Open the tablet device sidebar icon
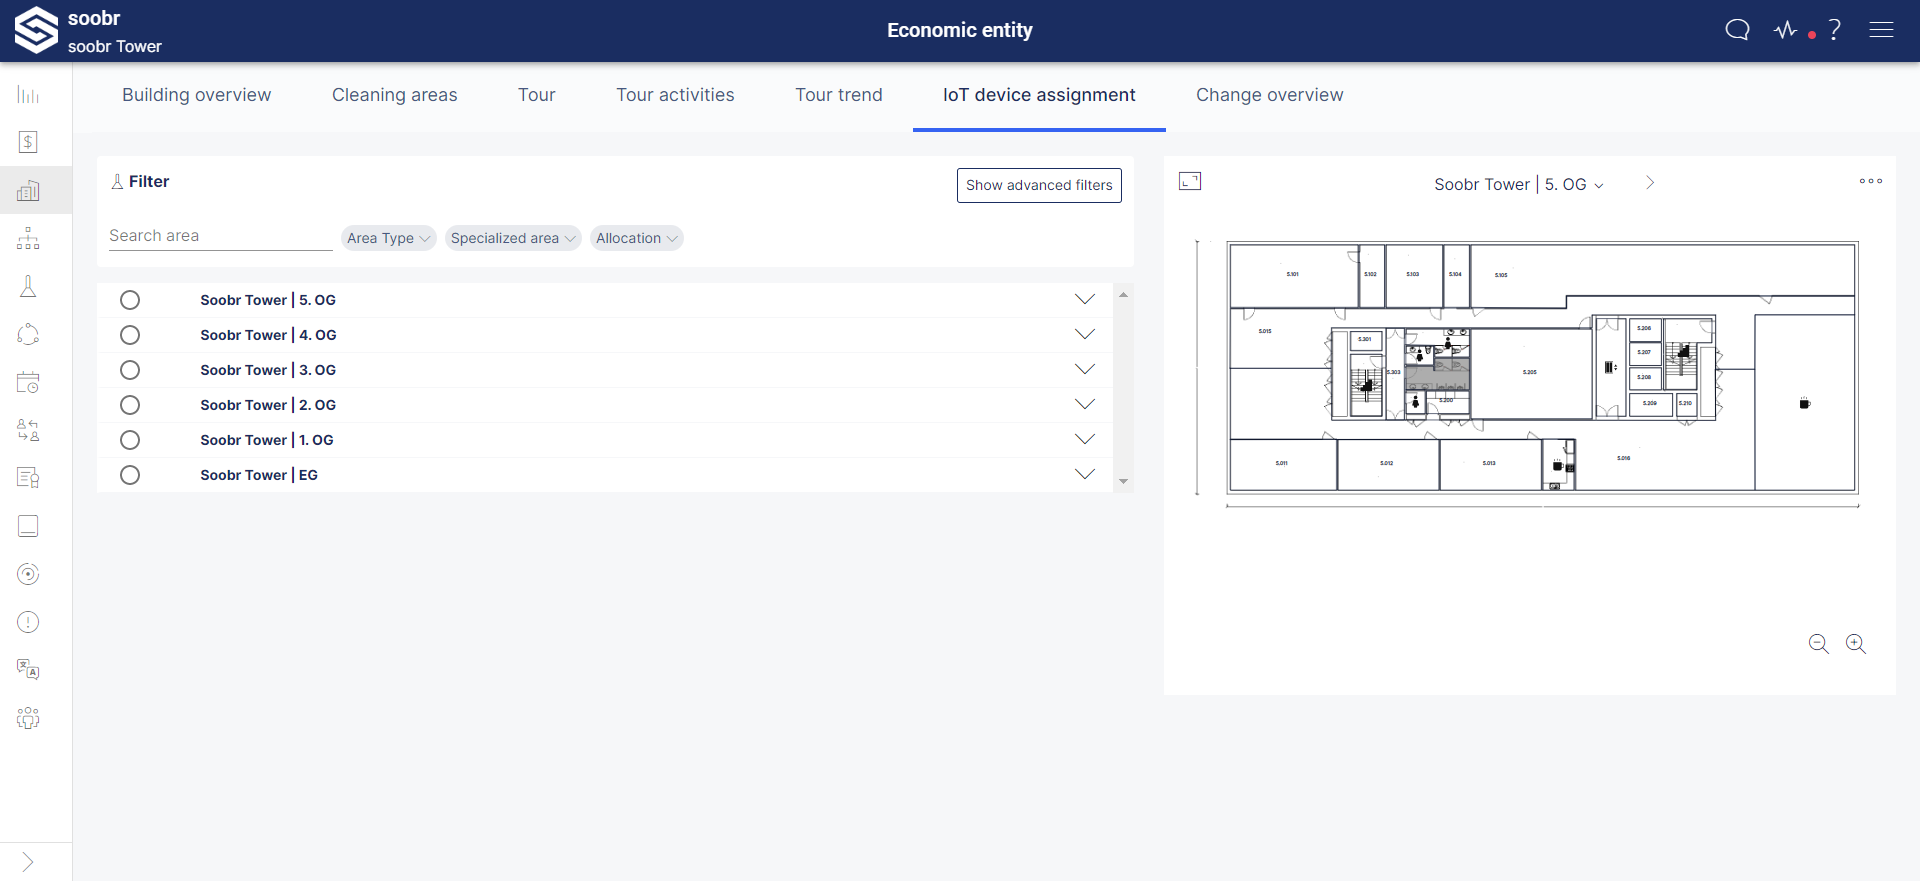The image size is (1920, 881). tap(28, 526)
